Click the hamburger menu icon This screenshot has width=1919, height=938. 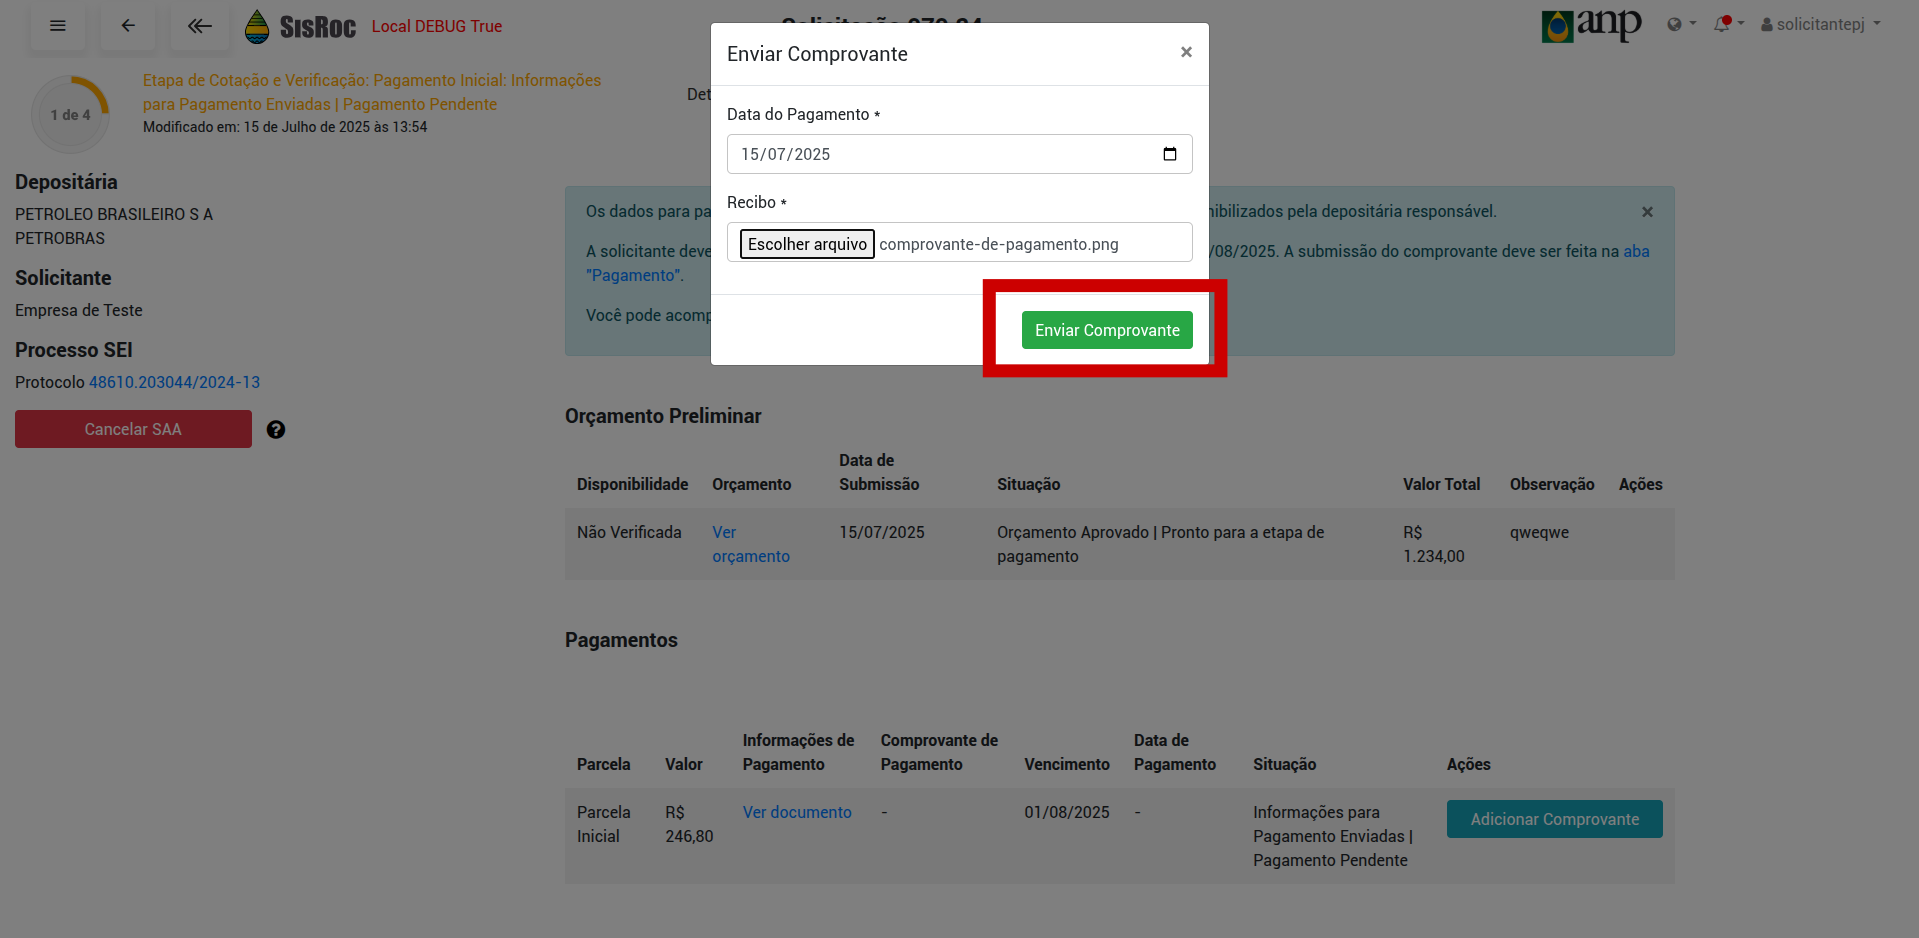click(58, 26)
